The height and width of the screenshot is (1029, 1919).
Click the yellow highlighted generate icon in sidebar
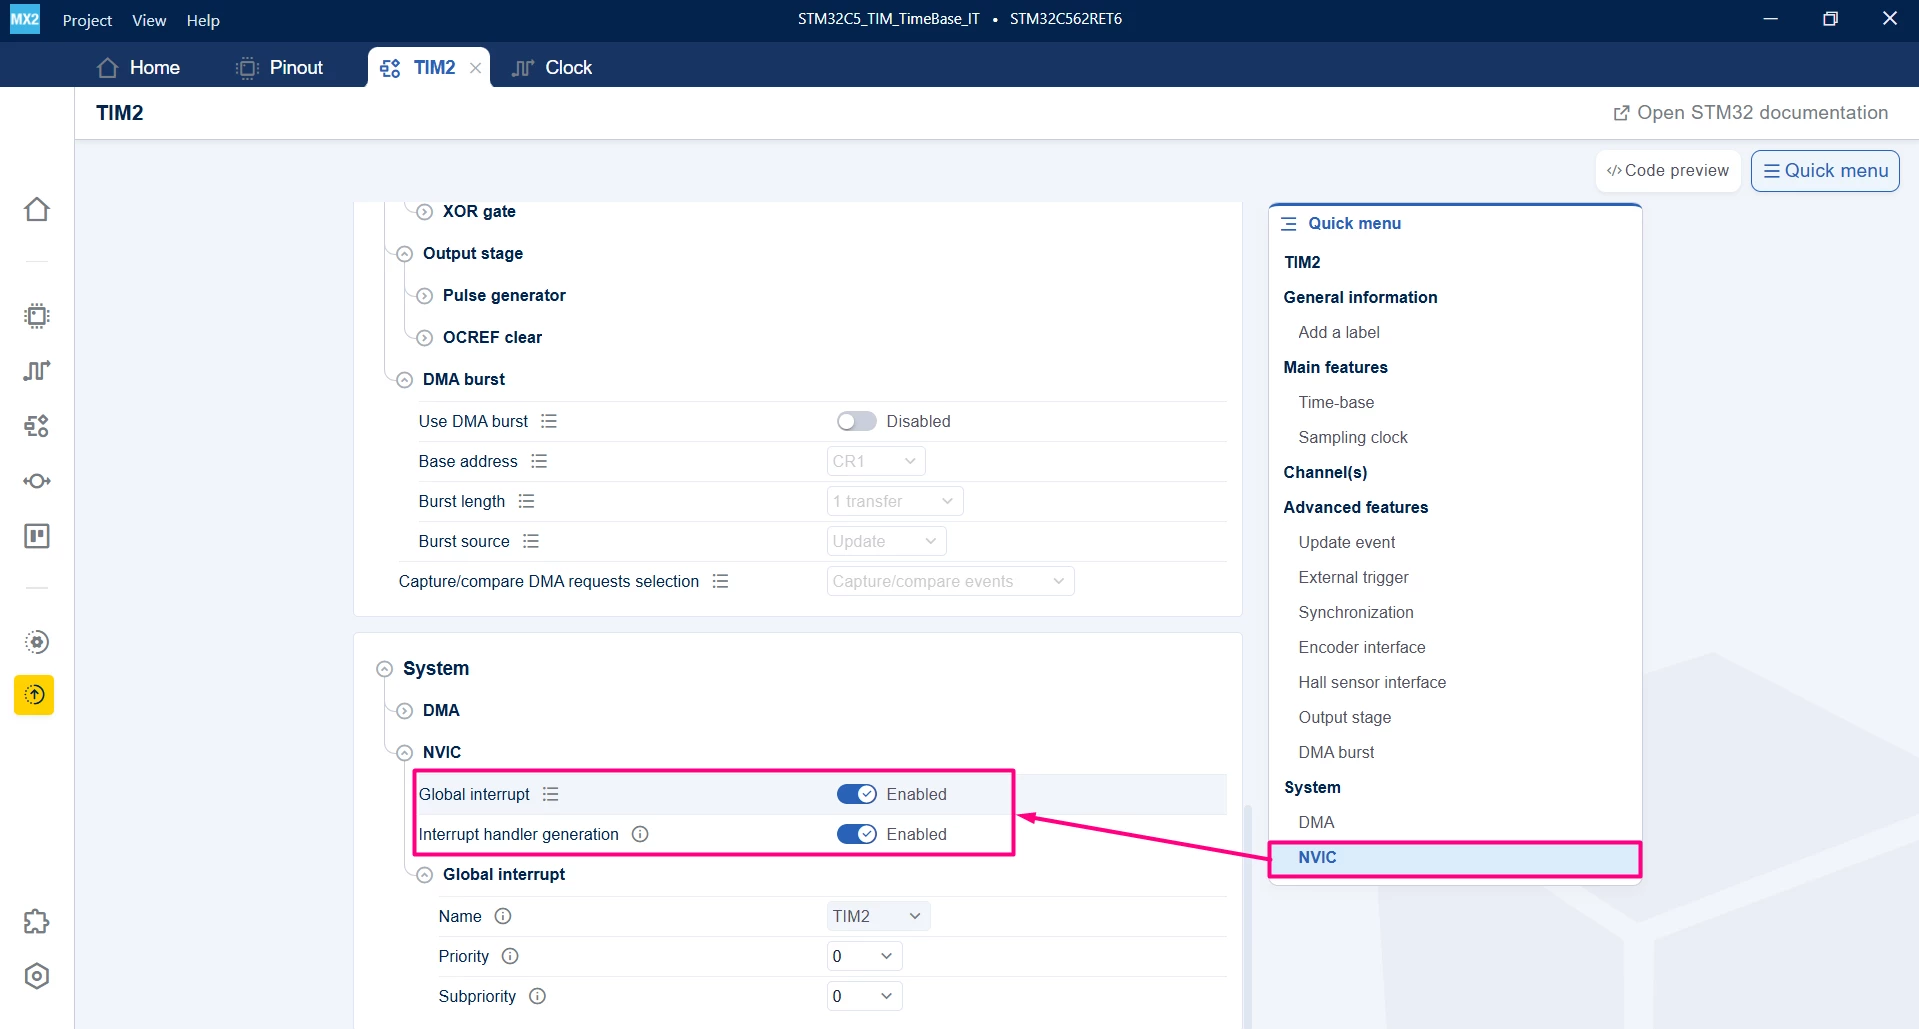[34, 695]
